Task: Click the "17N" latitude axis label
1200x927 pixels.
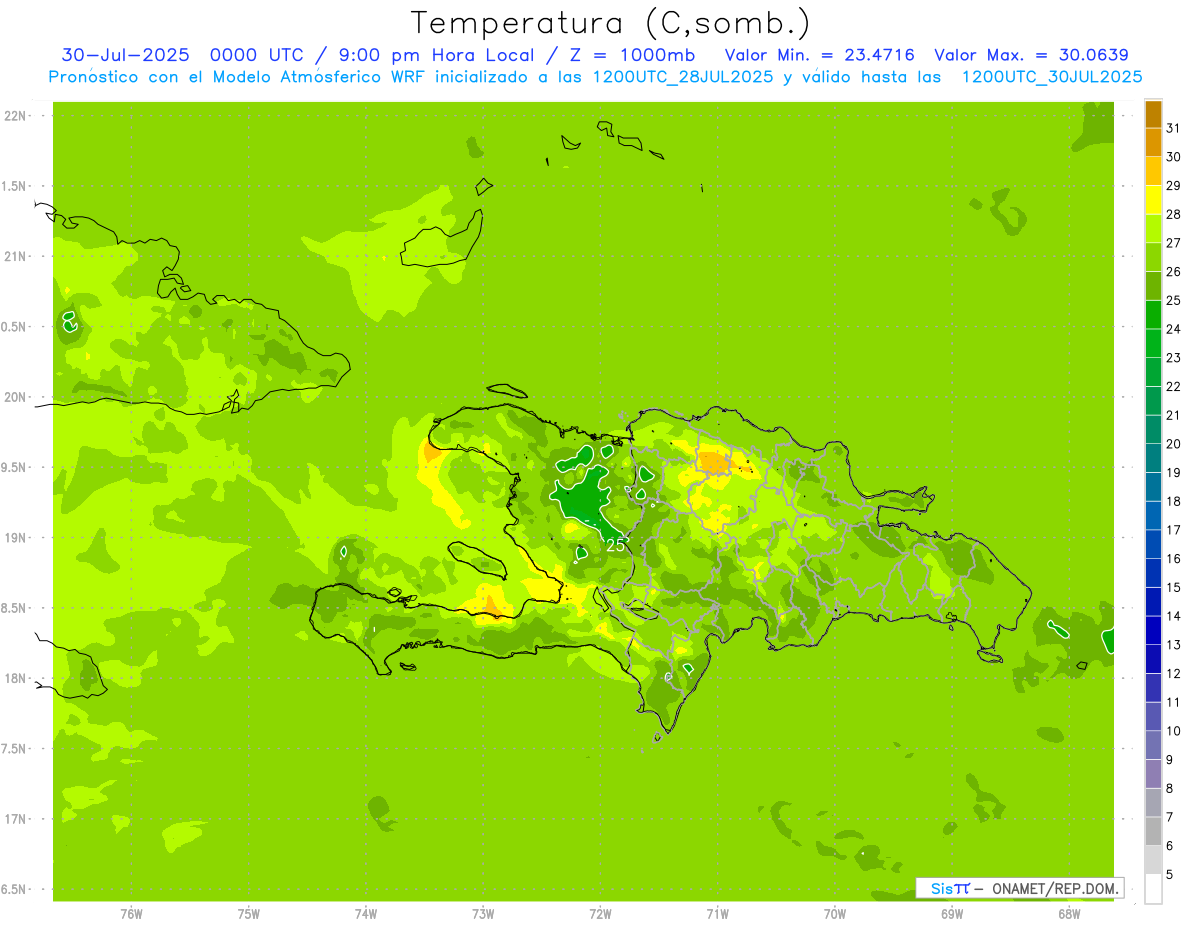Action: 14,819
